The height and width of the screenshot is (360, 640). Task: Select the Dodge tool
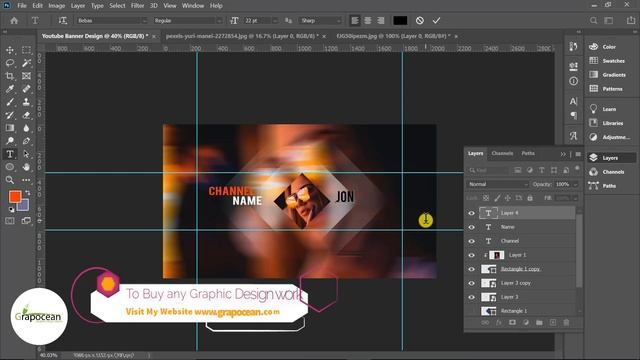pyautogui.click(x=10, y=141)
